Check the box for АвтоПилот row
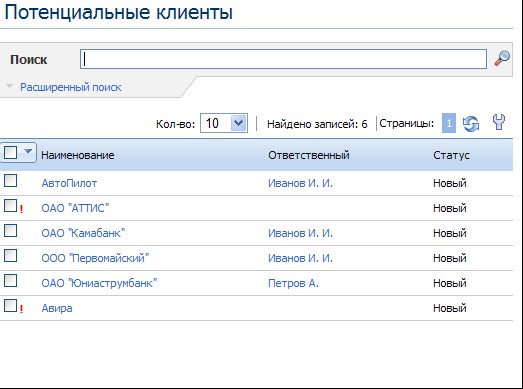523x389 pixels. [10, 180]
